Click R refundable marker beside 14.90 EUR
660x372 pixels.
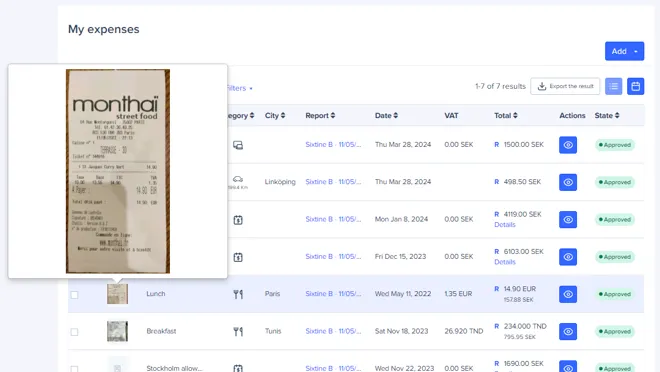tap(497, 289)
